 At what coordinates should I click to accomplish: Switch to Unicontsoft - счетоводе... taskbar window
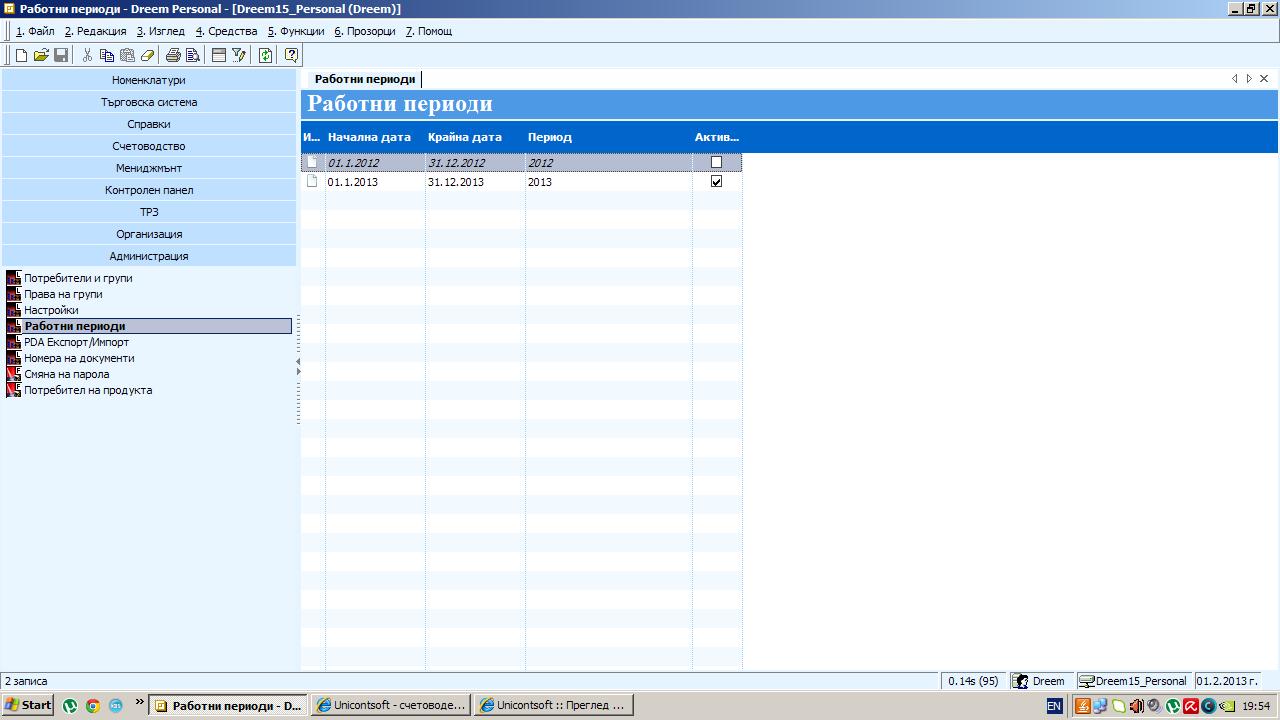(x=390, y=705)
